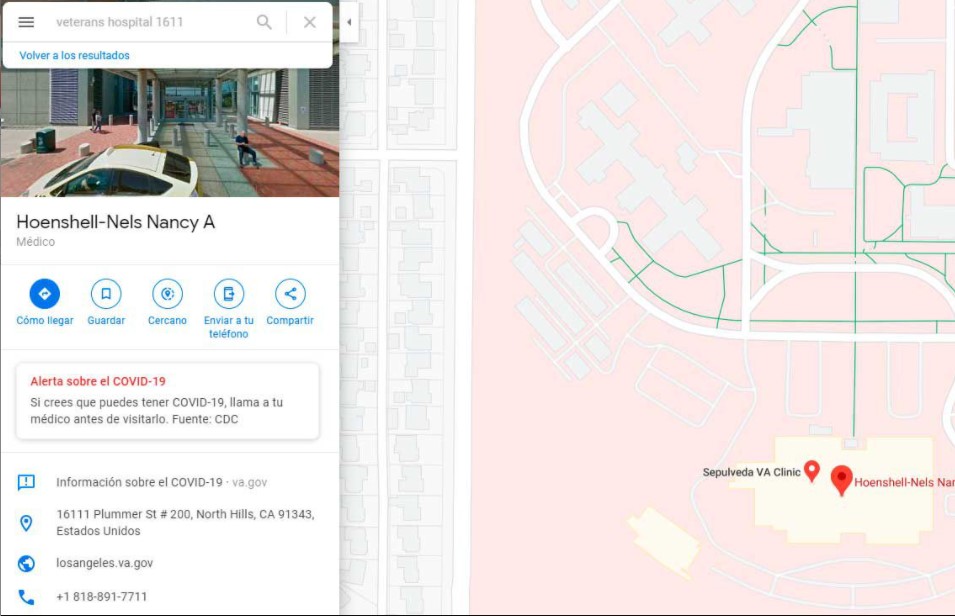Save the place with the 'Guardar' icon

pyautogui.click(x=106, y=294)
